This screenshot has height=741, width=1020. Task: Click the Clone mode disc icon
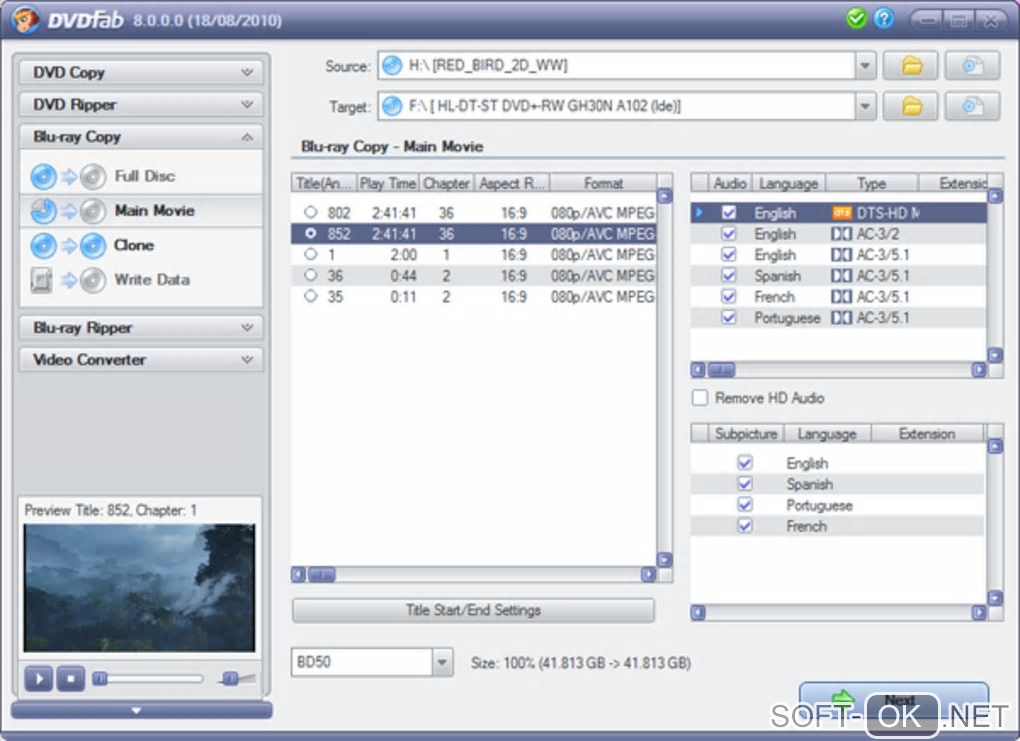[x=68, y=245]
